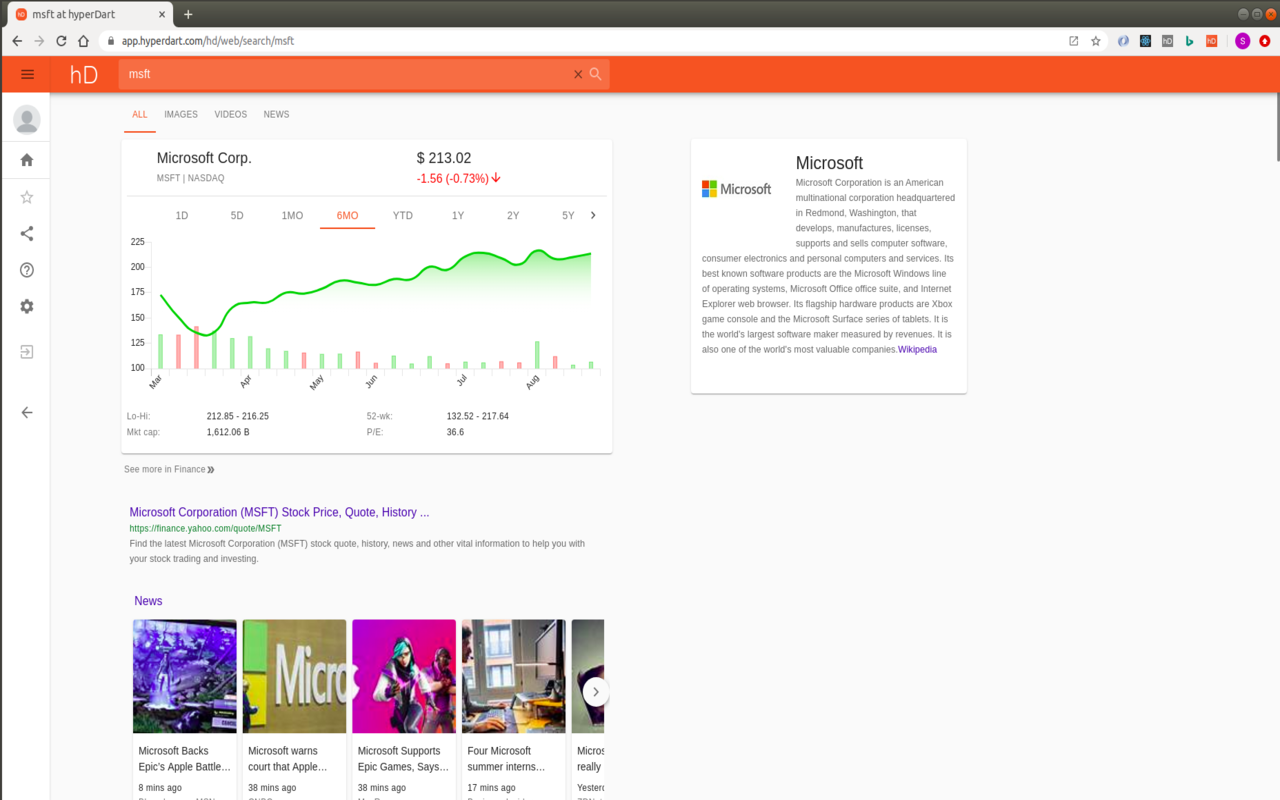Screen dimensions: 1280x800
Task: Click the blue swirl extension icon
Action: 1123,41
